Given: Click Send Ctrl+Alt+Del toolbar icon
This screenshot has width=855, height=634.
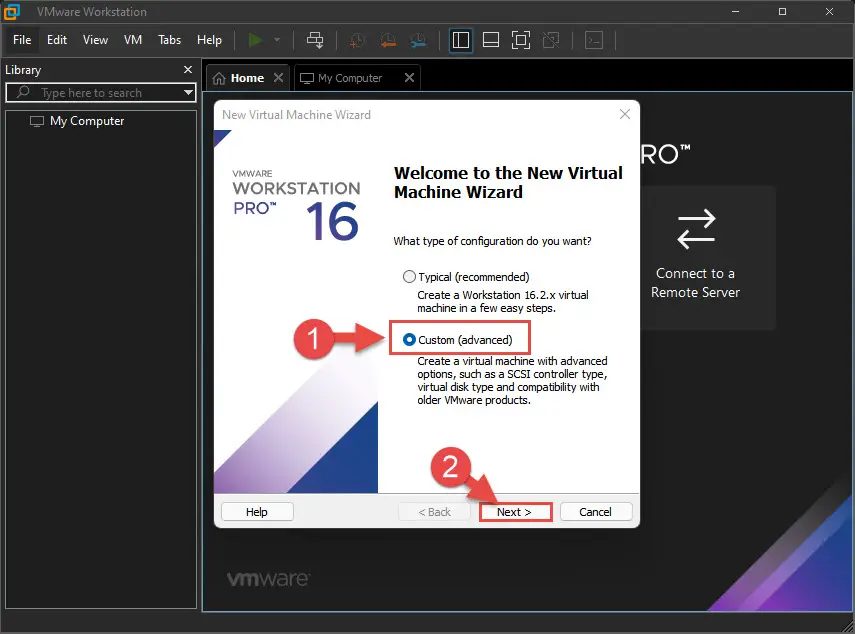Looking at the screenshot, I should [315, 40].
